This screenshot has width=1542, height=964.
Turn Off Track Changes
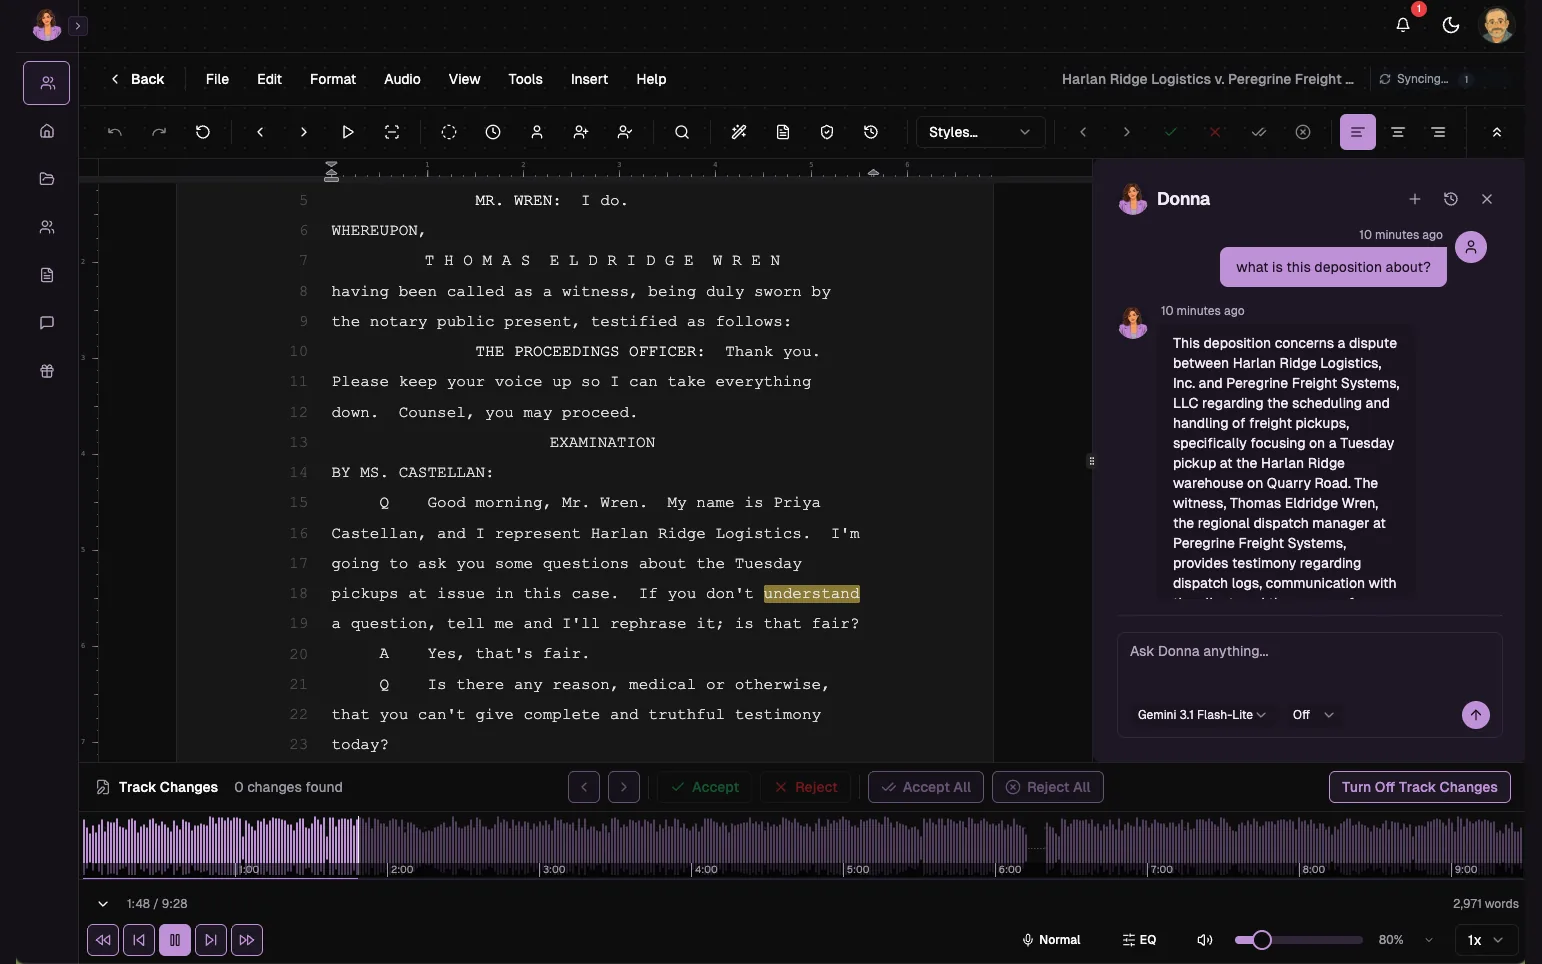coord(1419,787)
